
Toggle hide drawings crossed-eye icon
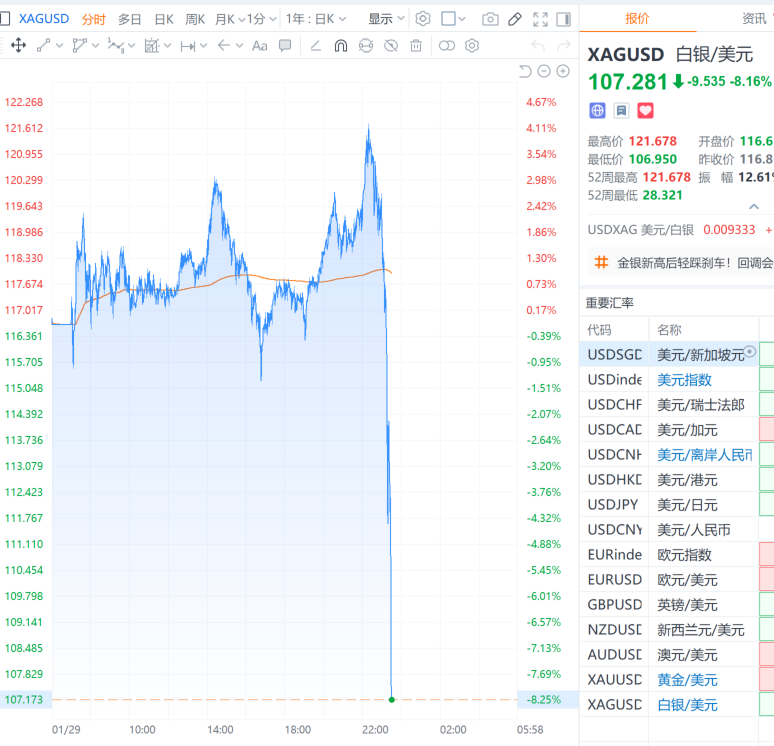(391, 45)
